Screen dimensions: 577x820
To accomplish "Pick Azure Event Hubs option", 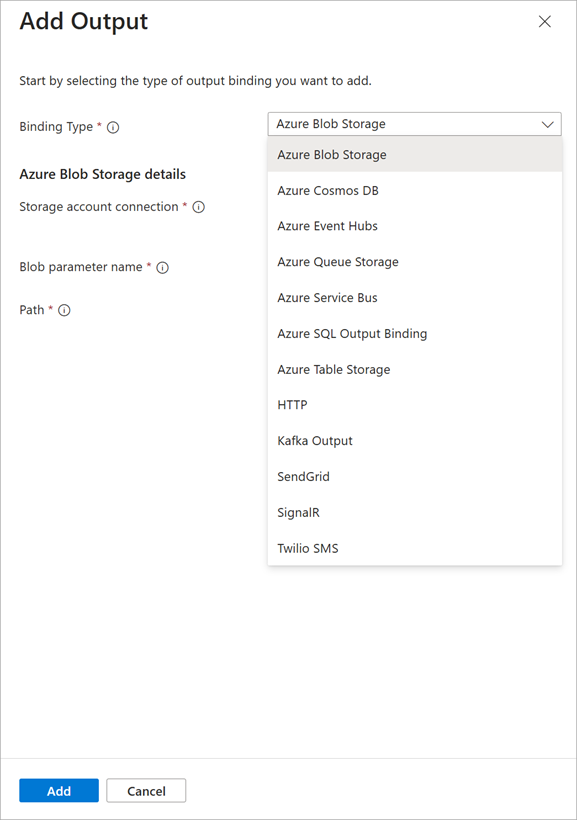I will click(415, 226).
